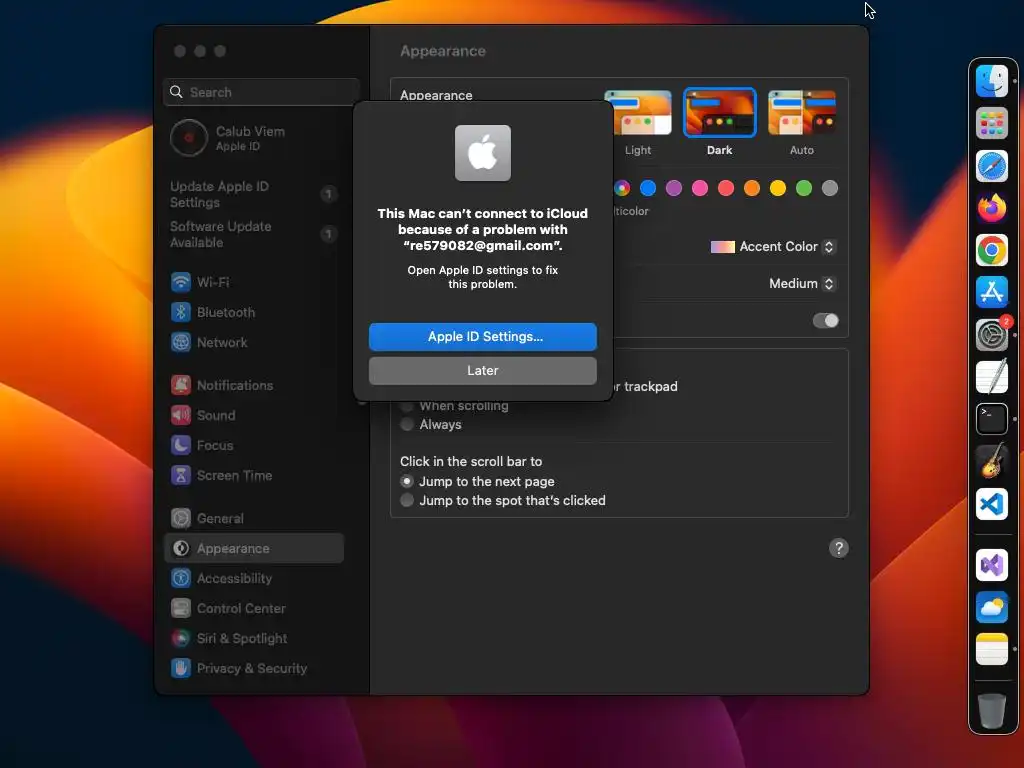Viewport: 1024px width, 768px height.
Task: Open Update Apple ID Settings item
Action: coord(253,195)
